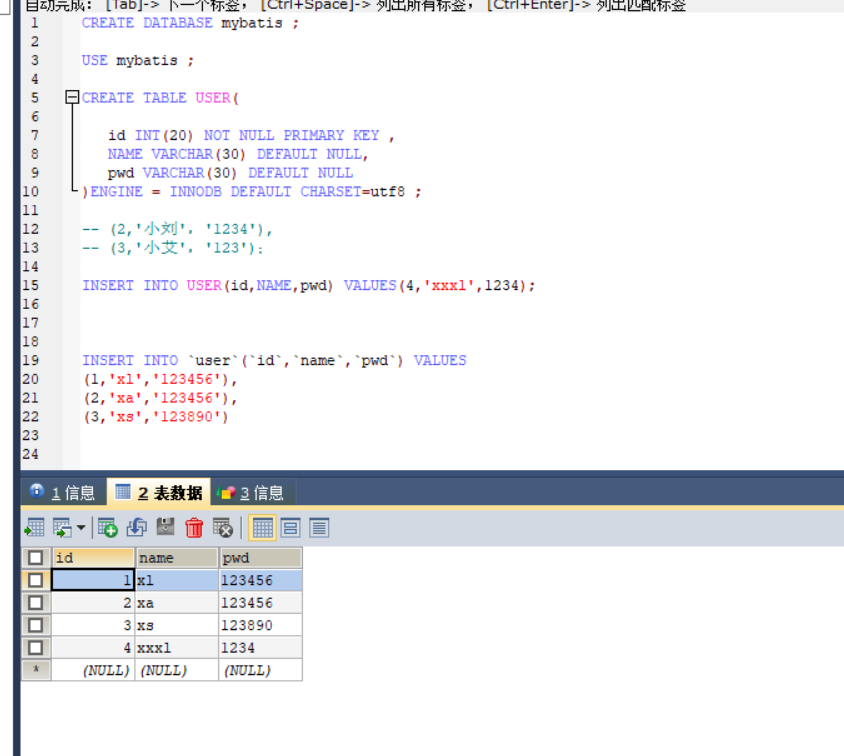Click the 'id INT(20) NOT NULL PRIMARY KEY' line
The image size is (844, 756).
251,135
